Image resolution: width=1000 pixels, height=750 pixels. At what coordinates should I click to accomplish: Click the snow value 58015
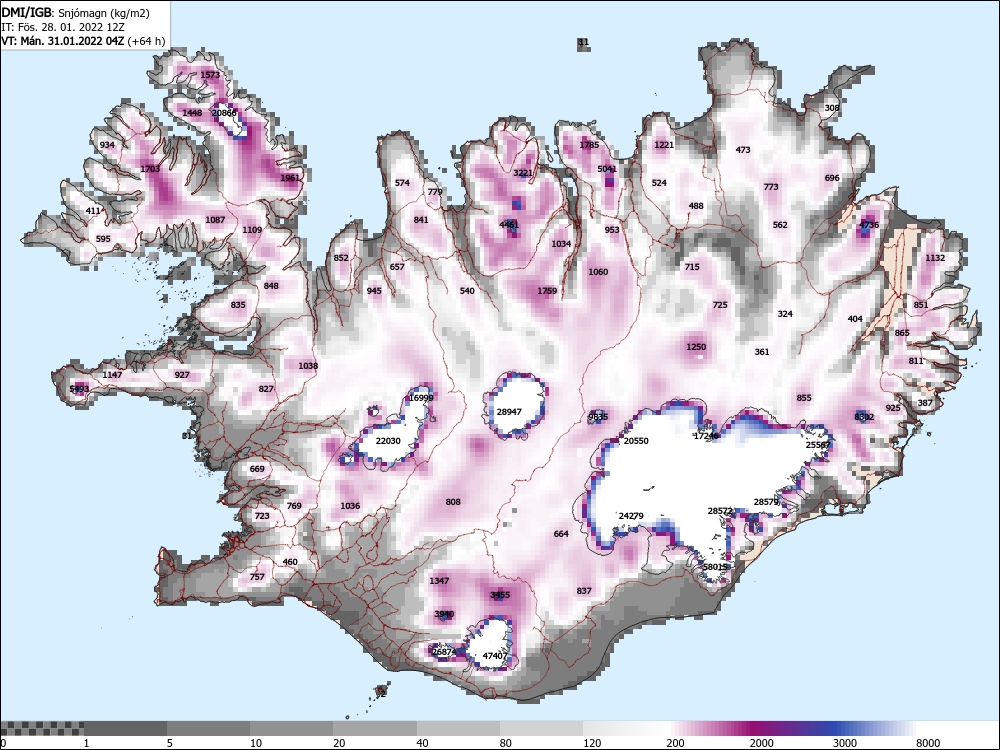[x=715, y=566]
